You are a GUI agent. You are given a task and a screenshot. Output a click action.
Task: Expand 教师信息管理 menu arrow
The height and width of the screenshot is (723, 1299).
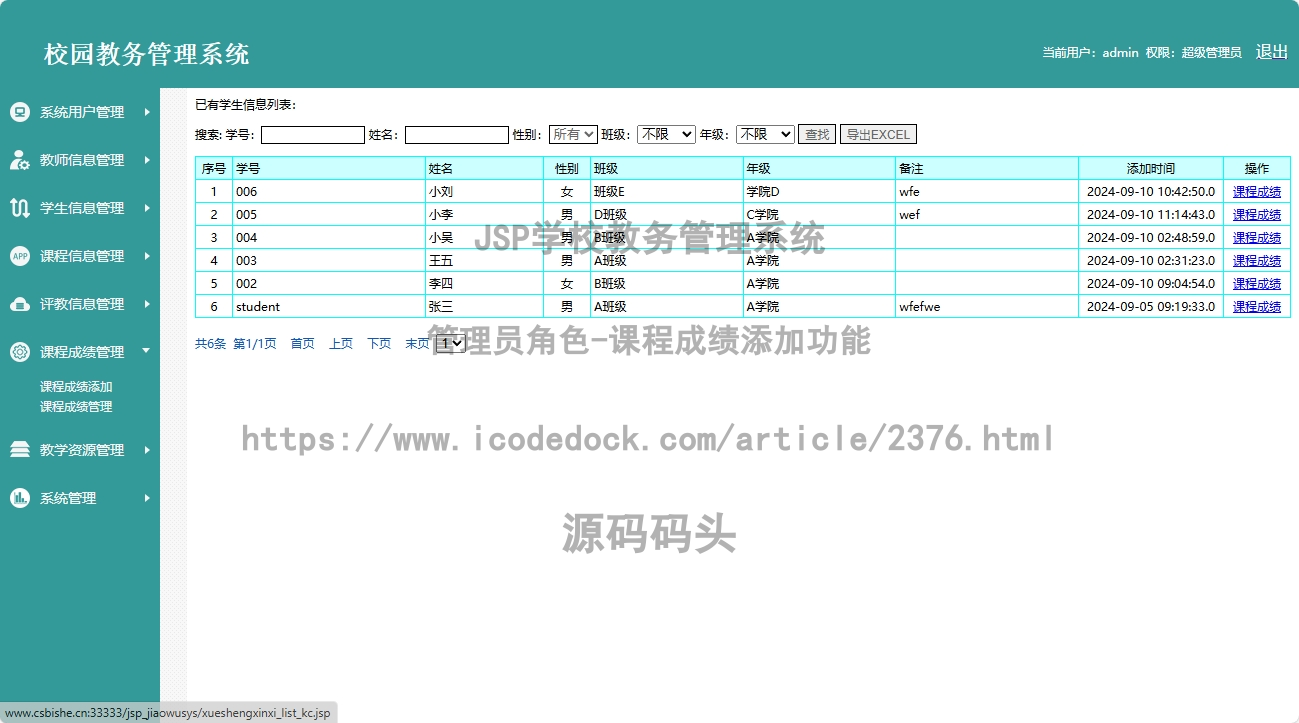147,160
